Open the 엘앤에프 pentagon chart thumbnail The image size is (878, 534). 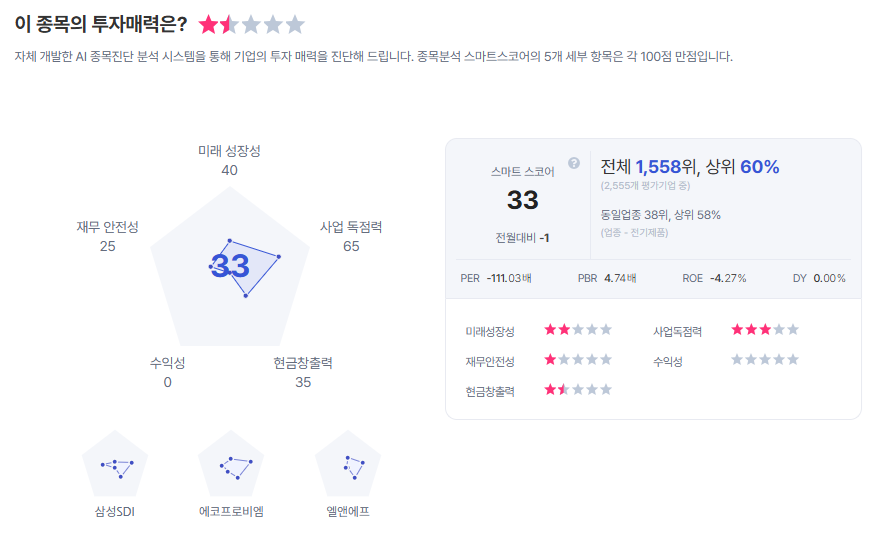coord(347,465)
